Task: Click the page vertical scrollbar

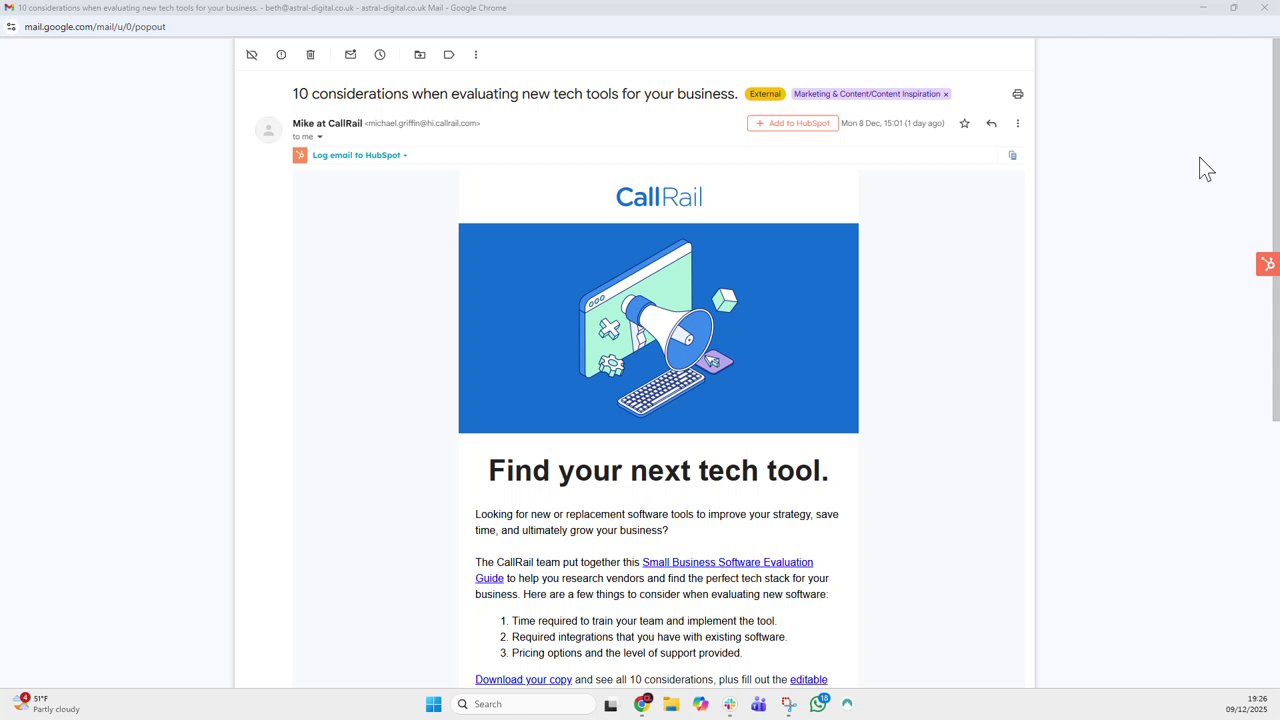Action: (1275, 230)
